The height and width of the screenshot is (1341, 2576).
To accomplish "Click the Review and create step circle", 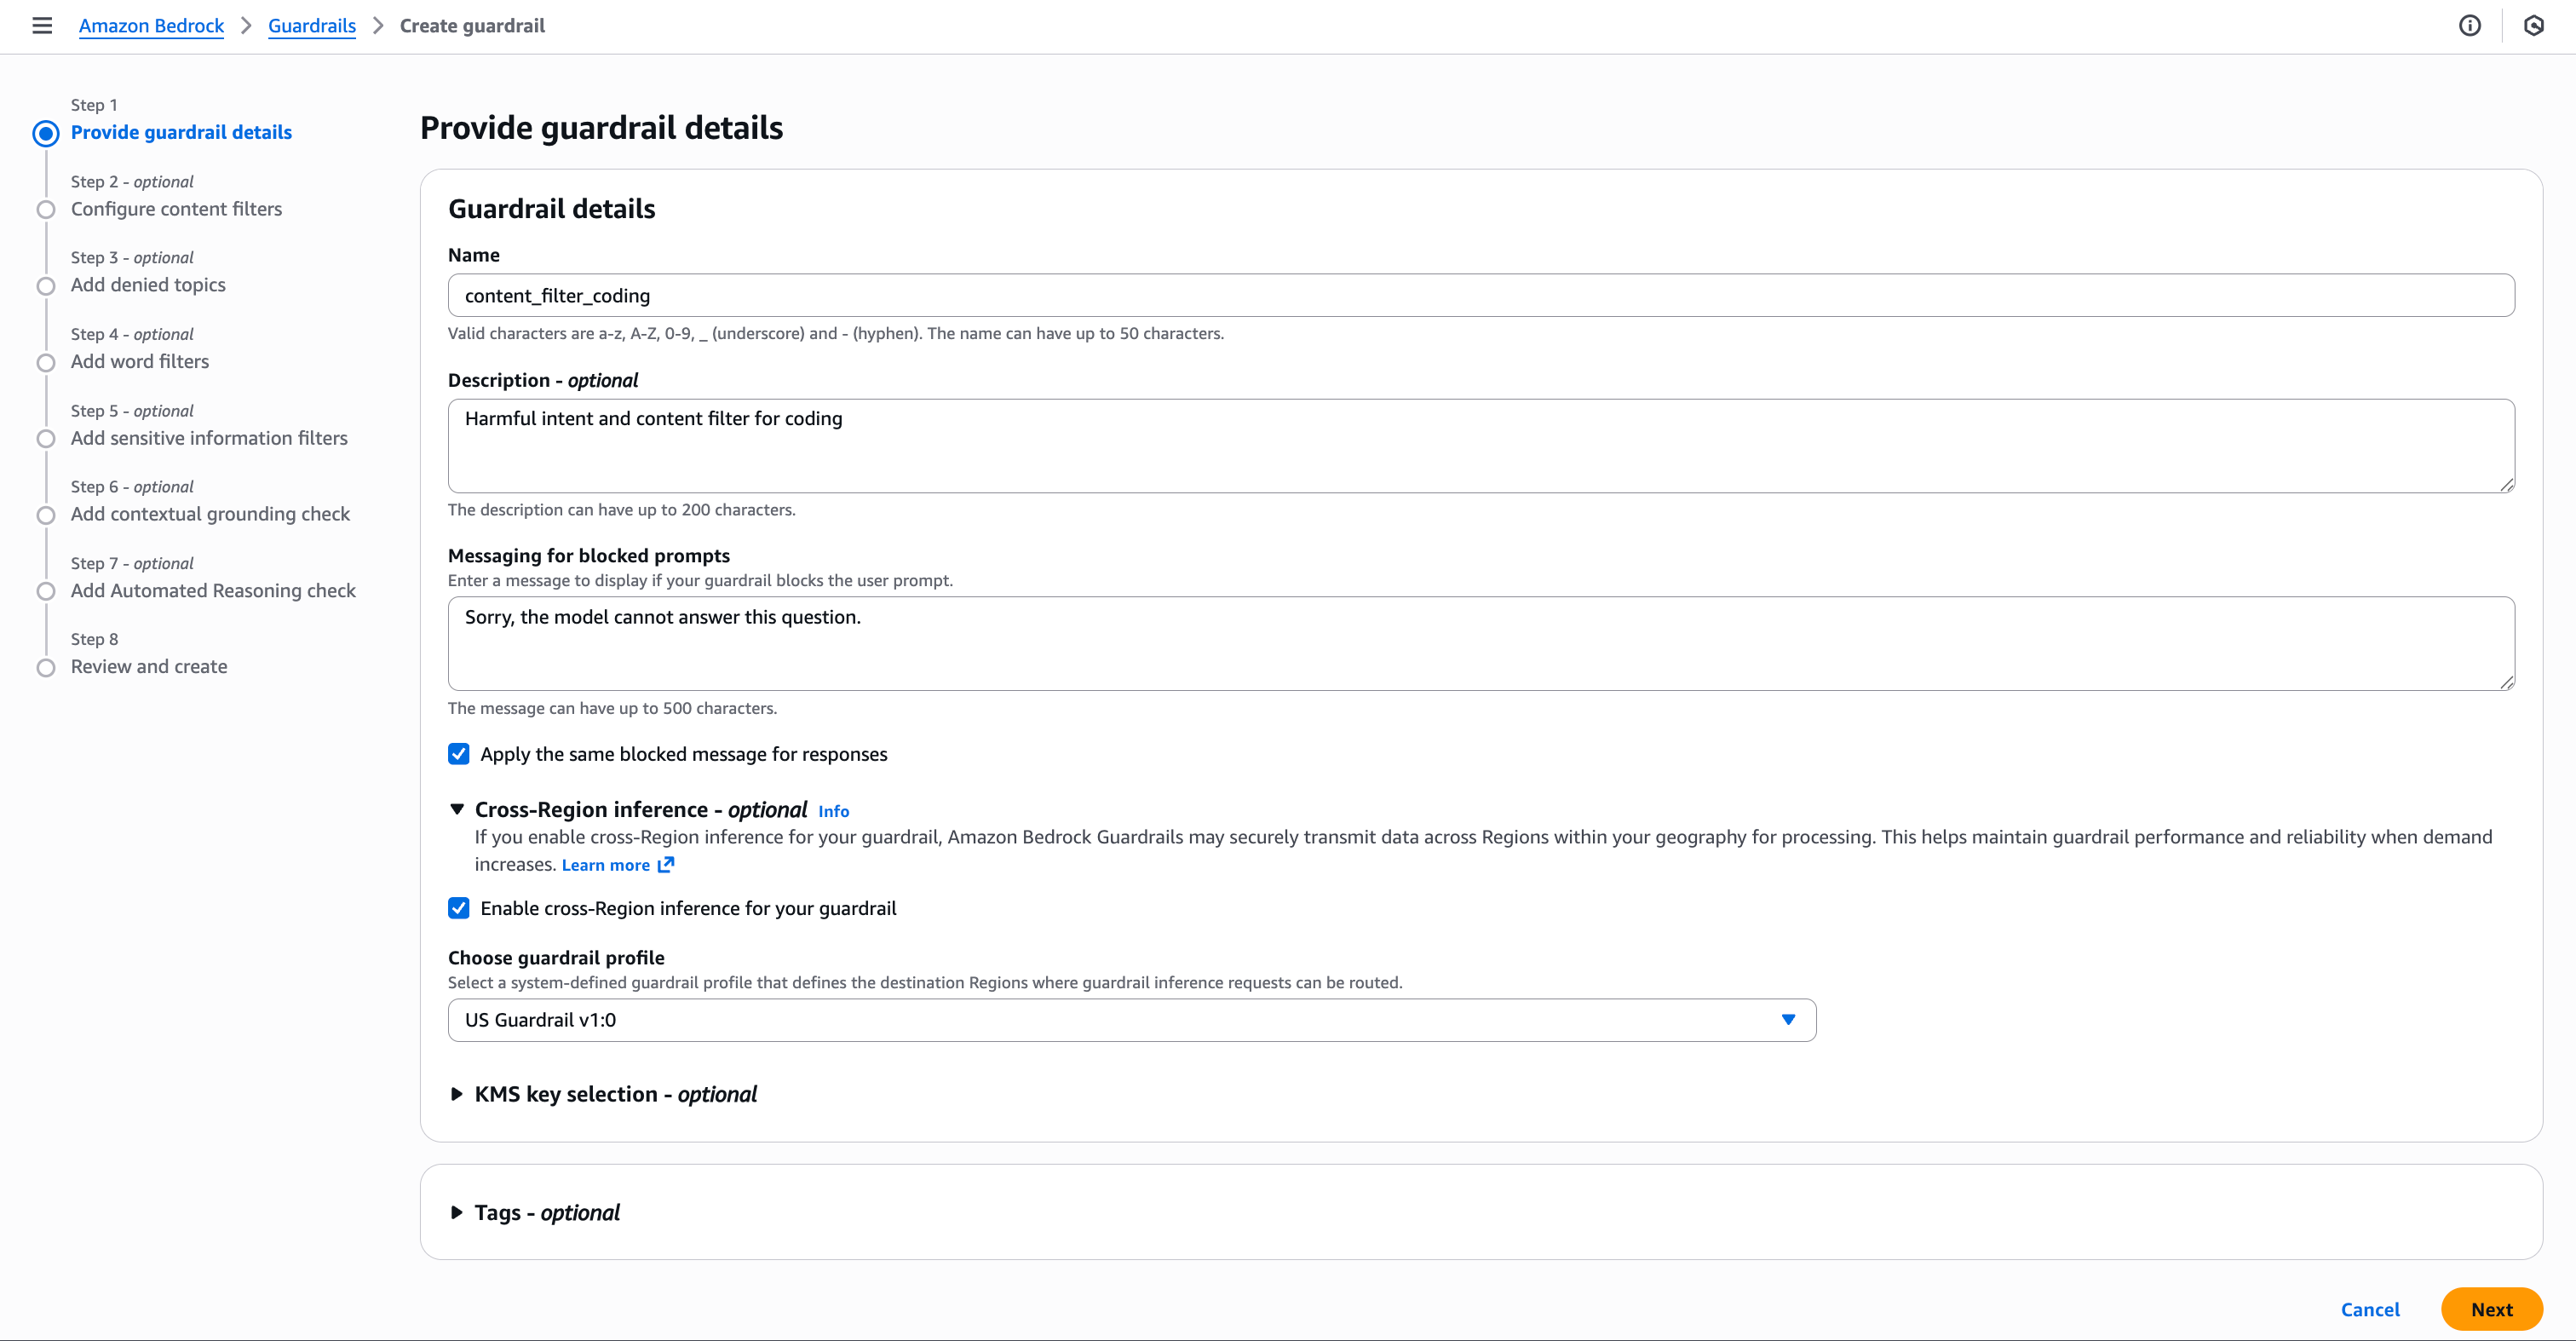I will tap(46, 667).
